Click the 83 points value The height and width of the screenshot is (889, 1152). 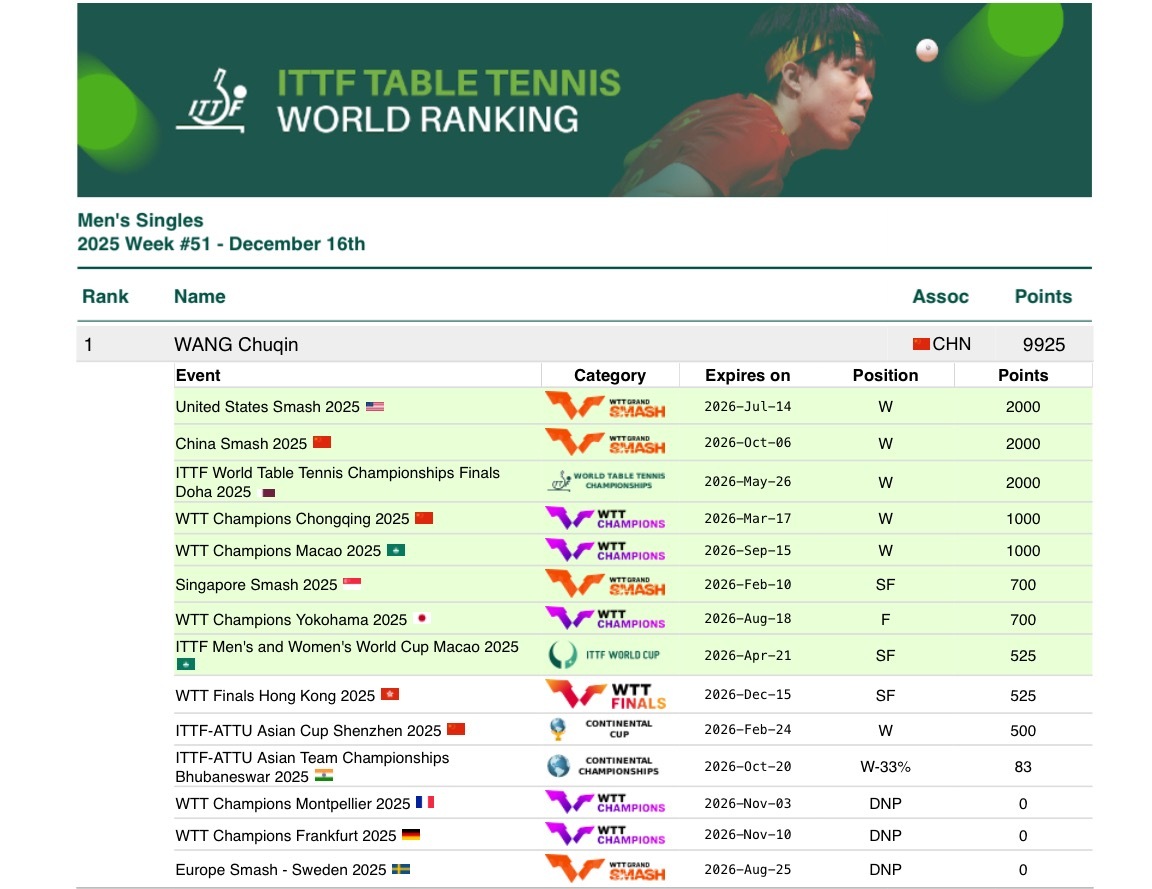click(1023, 767)
